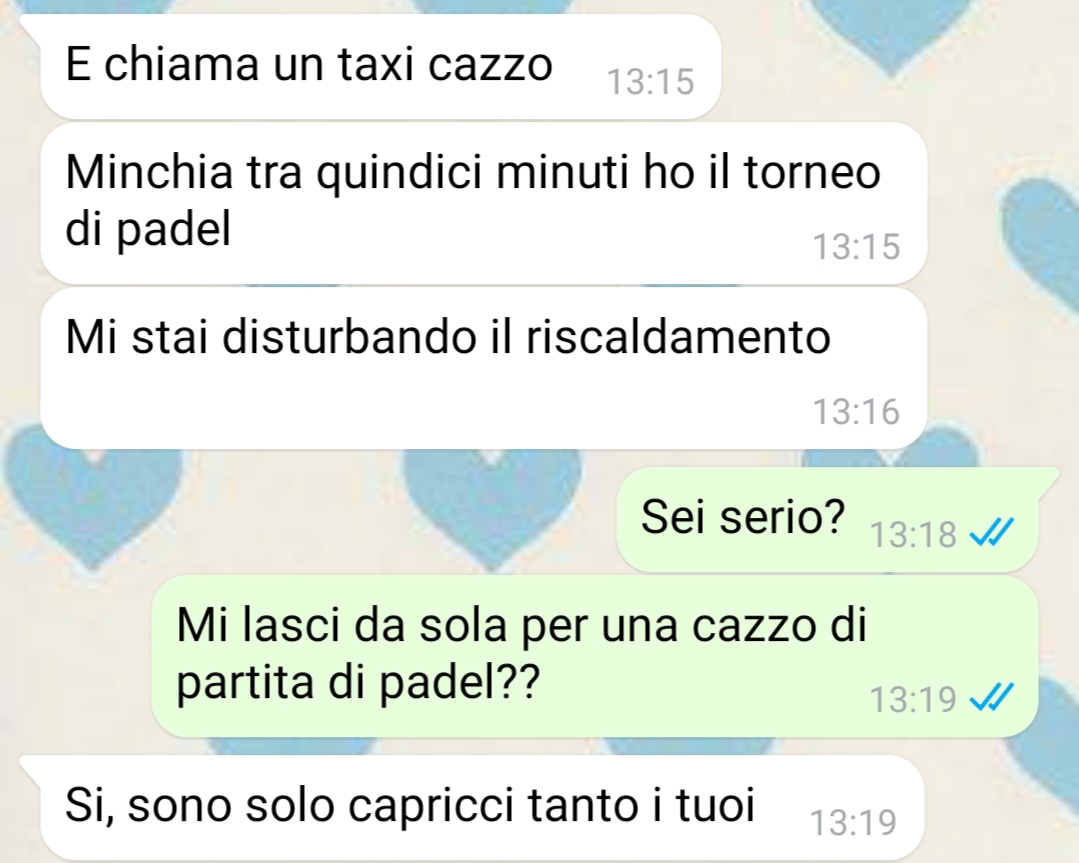Viewport: 1079px width, 863px height.
Task: Tap the 13:19 timestamp on capricci message
Action: pos(853,822)
